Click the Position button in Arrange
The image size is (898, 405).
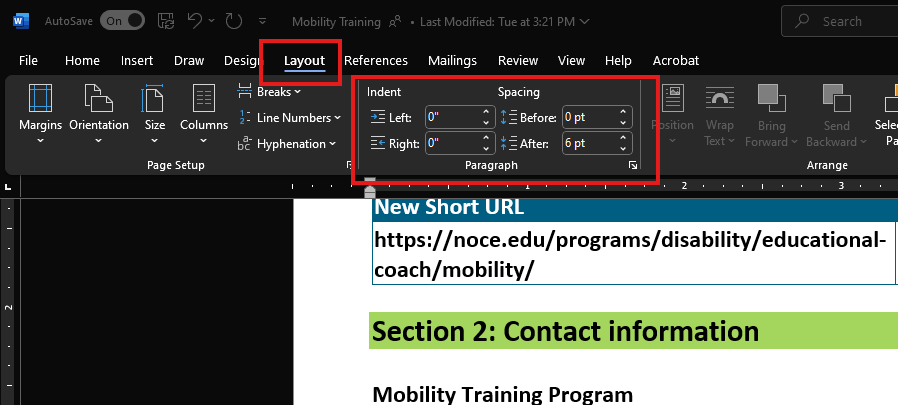click(x=672, y=115)
